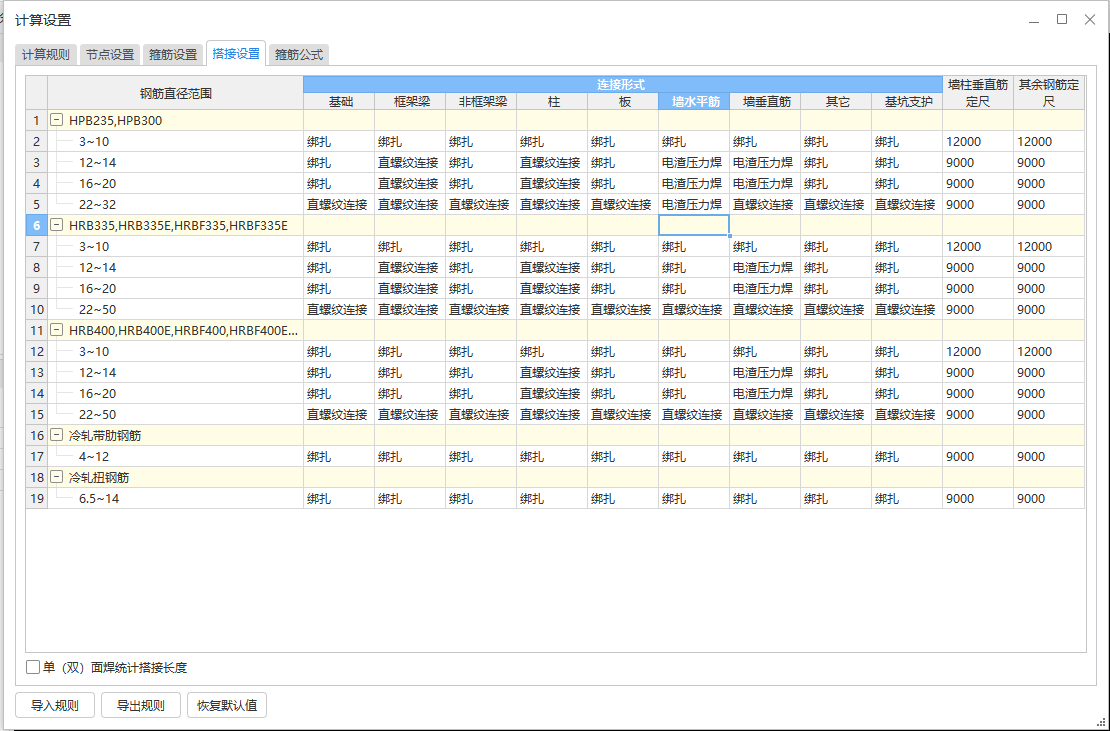Collapse the HRB400,HRB400E group in row 11
This screenshot has width=1110, height=731.
[57, 330]
